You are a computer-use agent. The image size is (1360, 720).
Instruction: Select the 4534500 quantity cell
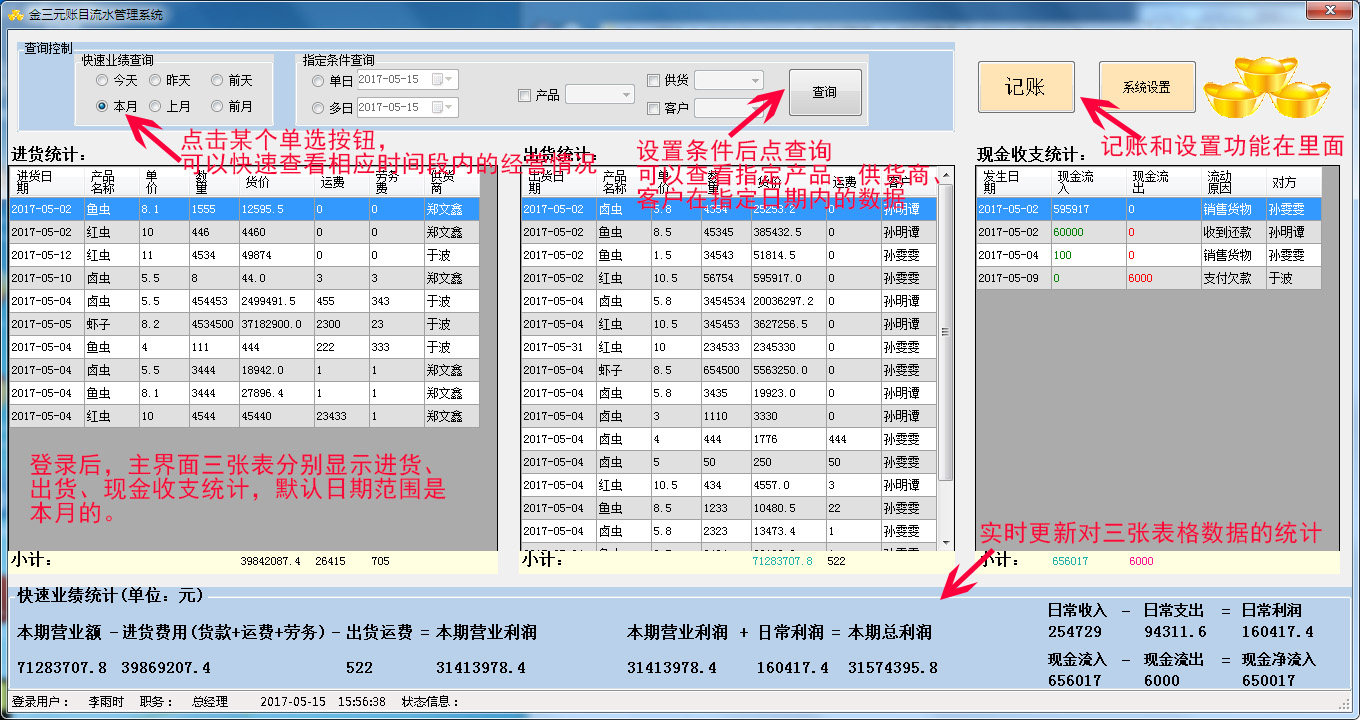pyautogui.click(x=213, y=324)
